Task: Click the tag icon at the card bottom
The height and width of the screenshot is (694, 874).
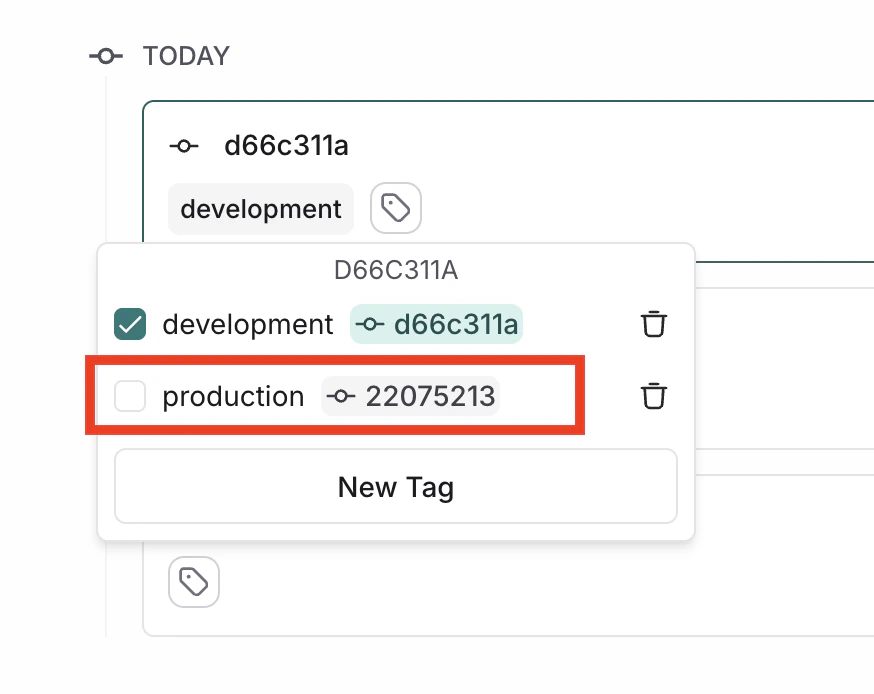Action: pos(194,582)
